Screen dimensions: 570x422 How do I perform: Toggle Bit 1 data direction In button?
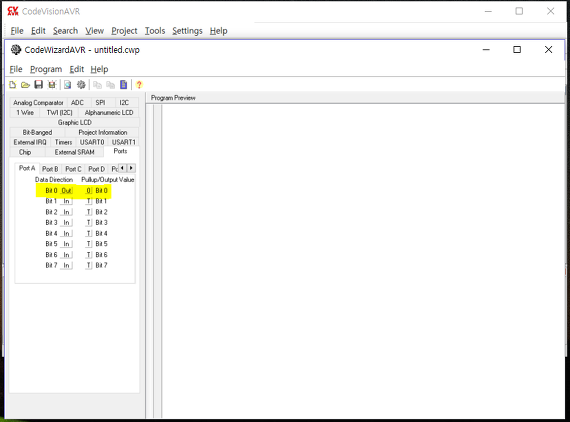[x=66, y=201]
